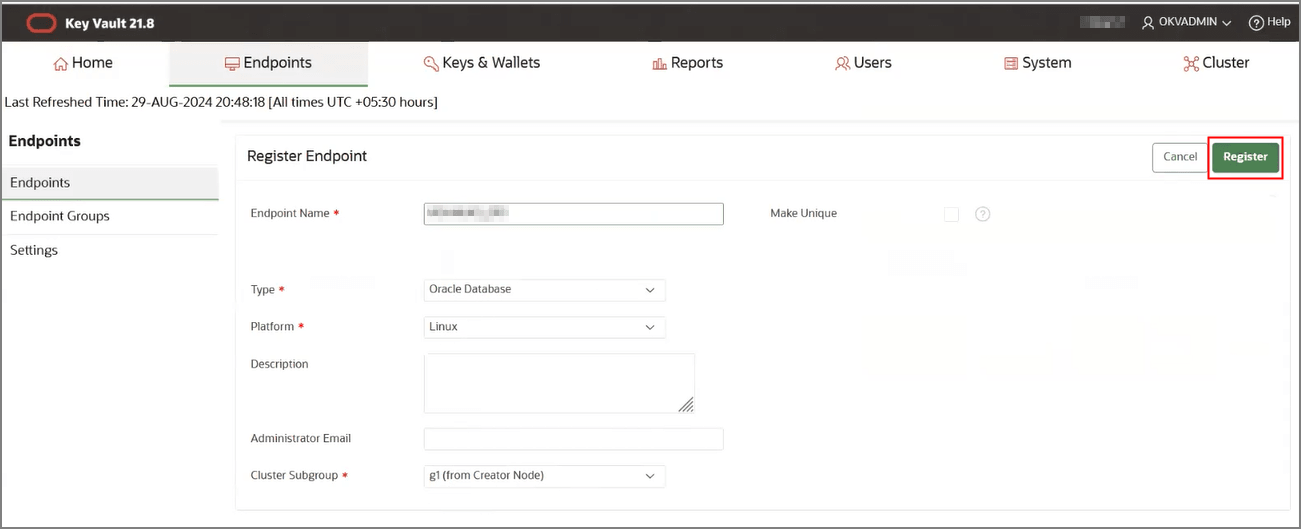
Task: Switch to the Endpoints tab
Action: tap(268, 63)
